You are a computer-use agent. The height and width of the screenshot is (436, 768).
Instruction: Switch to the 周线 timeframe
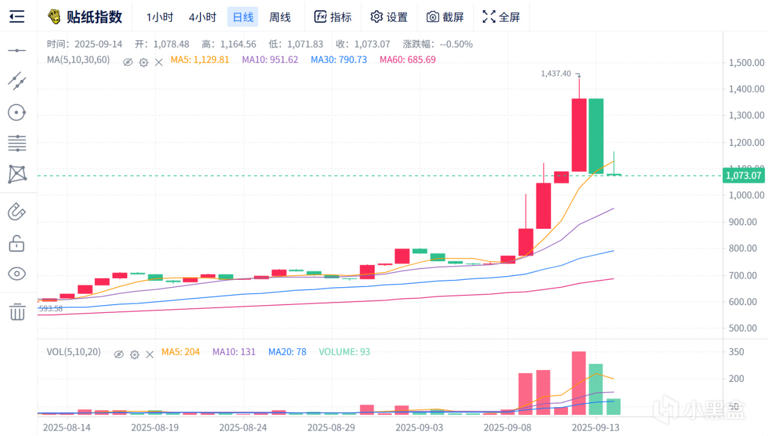coord(280,17)
